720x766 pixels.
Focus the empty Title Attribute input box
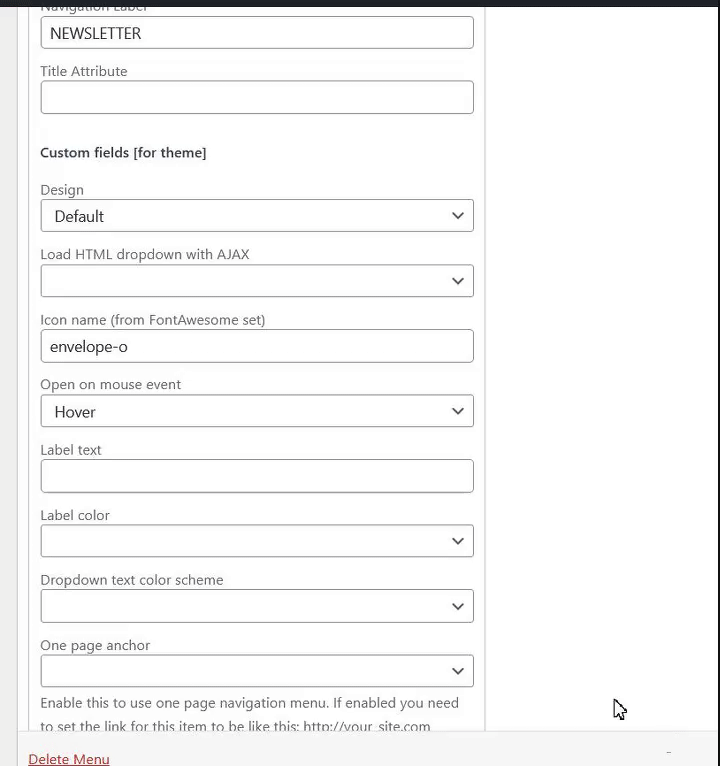click(x=256, y=98)
